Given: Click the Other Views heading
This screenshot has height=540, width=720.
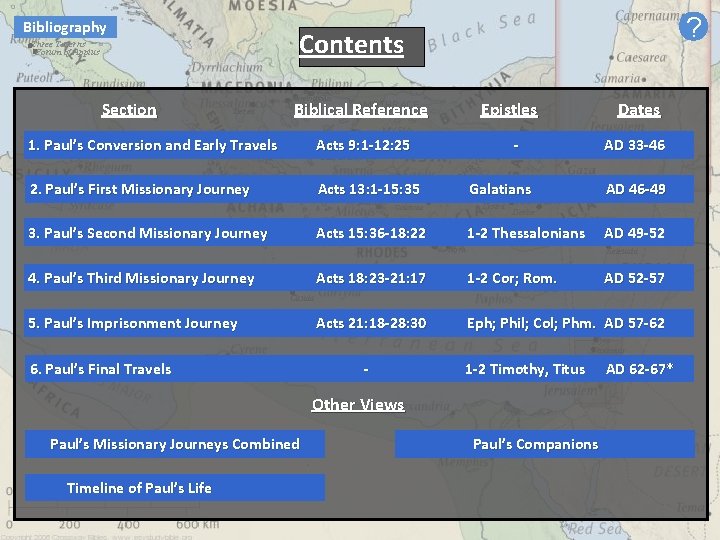Looking at the screenshot, I should (358, 405).
